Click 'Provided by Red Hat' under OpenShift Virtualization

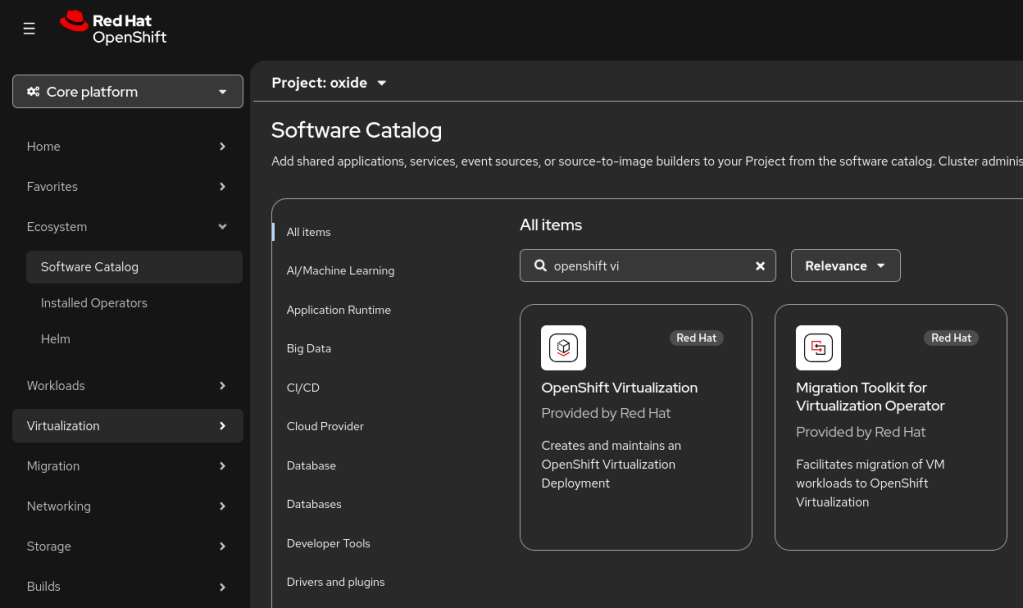[605, 413]
